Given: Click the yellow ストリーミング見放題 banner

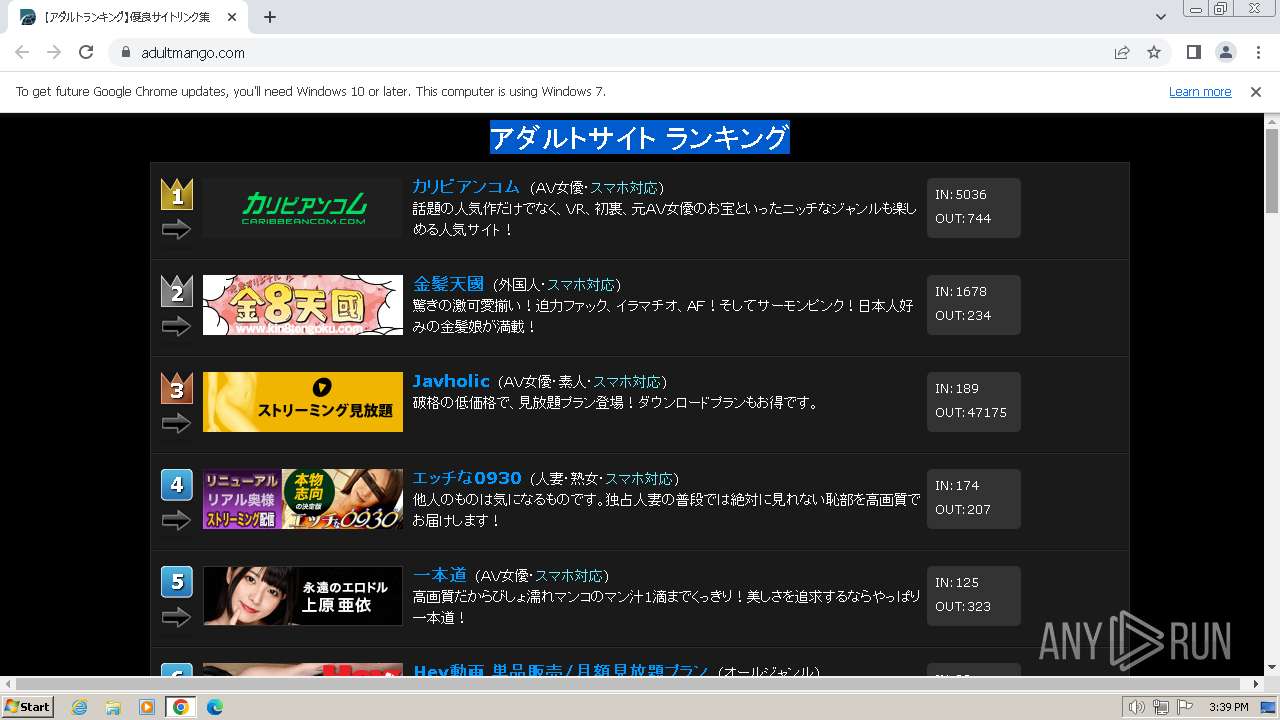Looking at the screenshot, I should 303,402.
